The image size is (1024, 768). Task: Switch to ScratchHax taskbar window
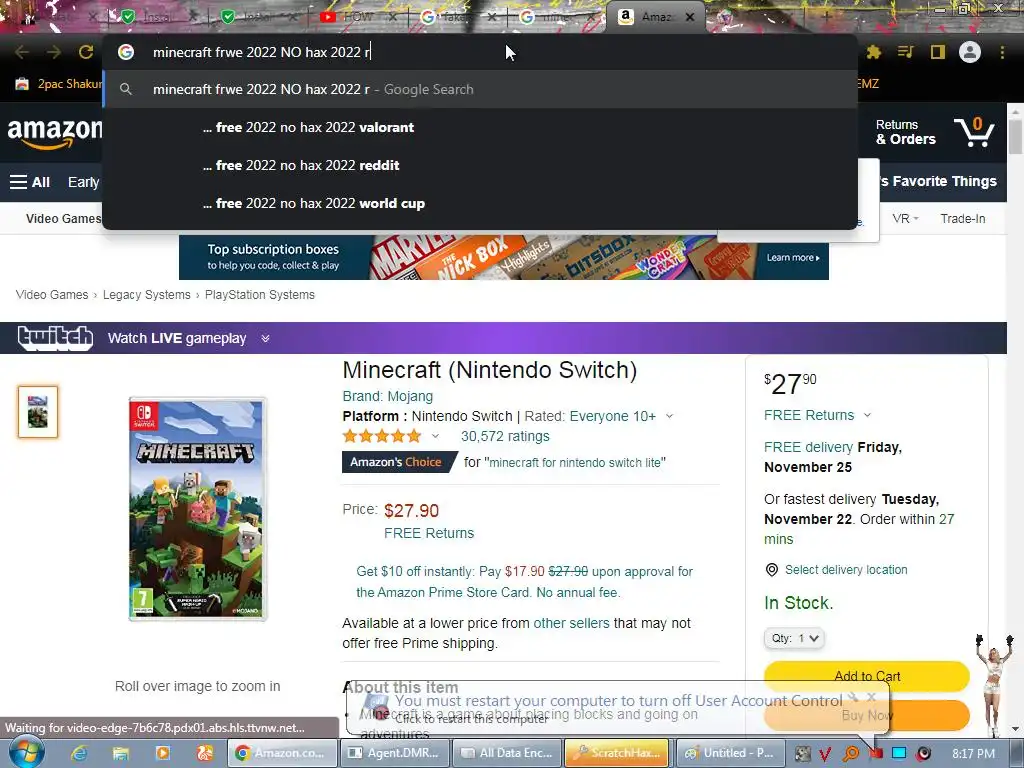point(617,753)
